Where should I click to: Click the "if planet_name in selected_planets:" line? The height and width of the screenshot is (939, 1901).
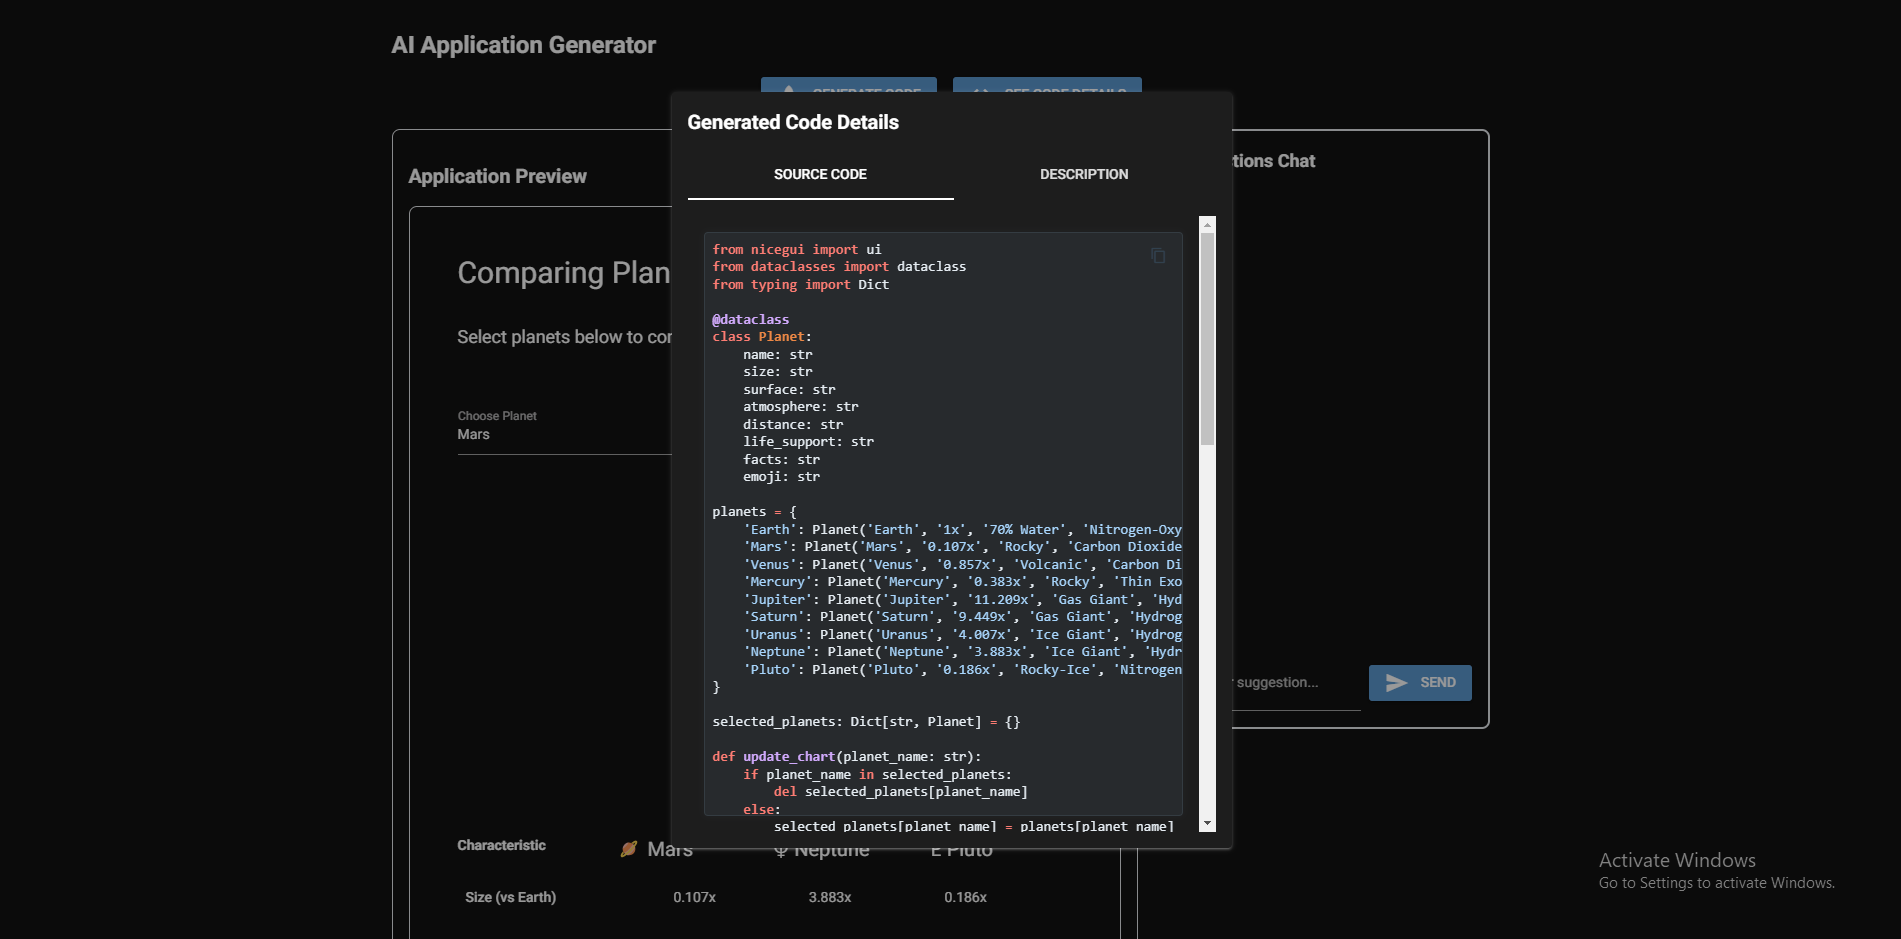[x=877, y=775]
